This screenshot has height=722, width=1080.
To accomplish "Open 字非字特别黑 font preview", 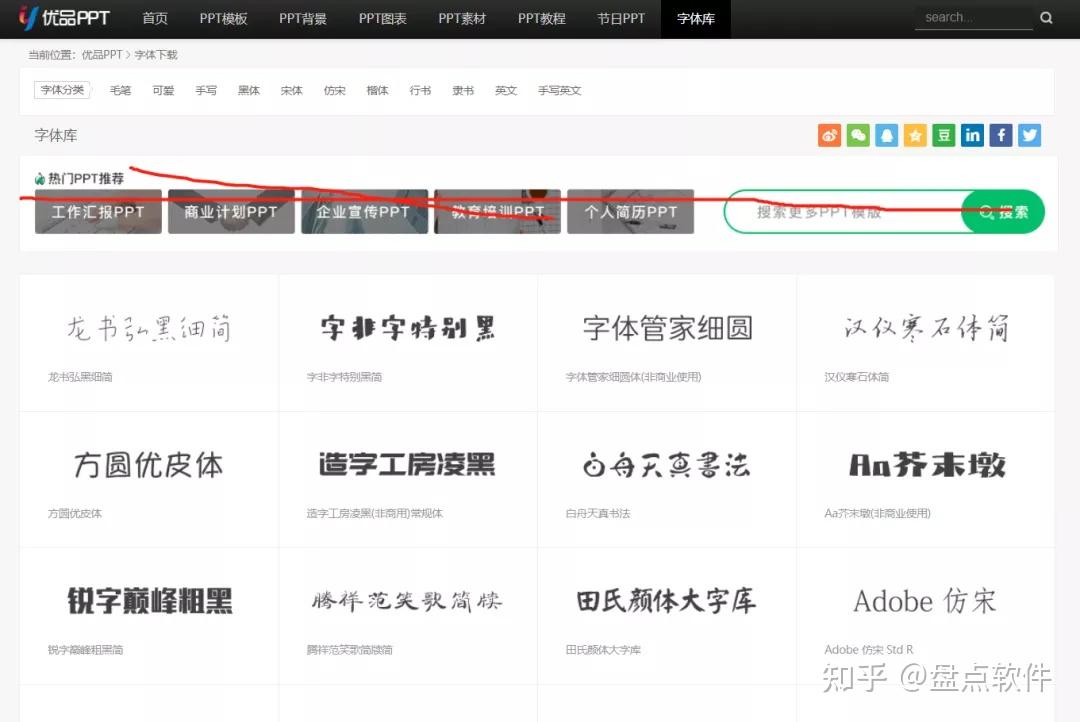I will click(408, 329).
